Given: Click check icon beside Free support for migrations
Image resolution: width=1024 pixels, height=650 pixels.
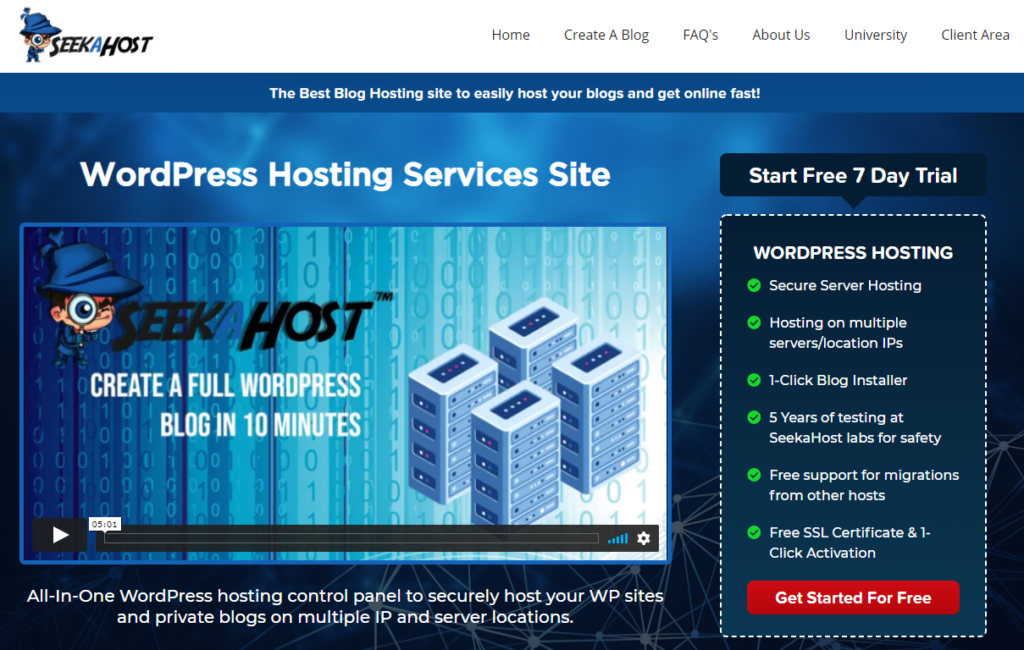Looking at the screenshot, I should (x=754, y=475).
